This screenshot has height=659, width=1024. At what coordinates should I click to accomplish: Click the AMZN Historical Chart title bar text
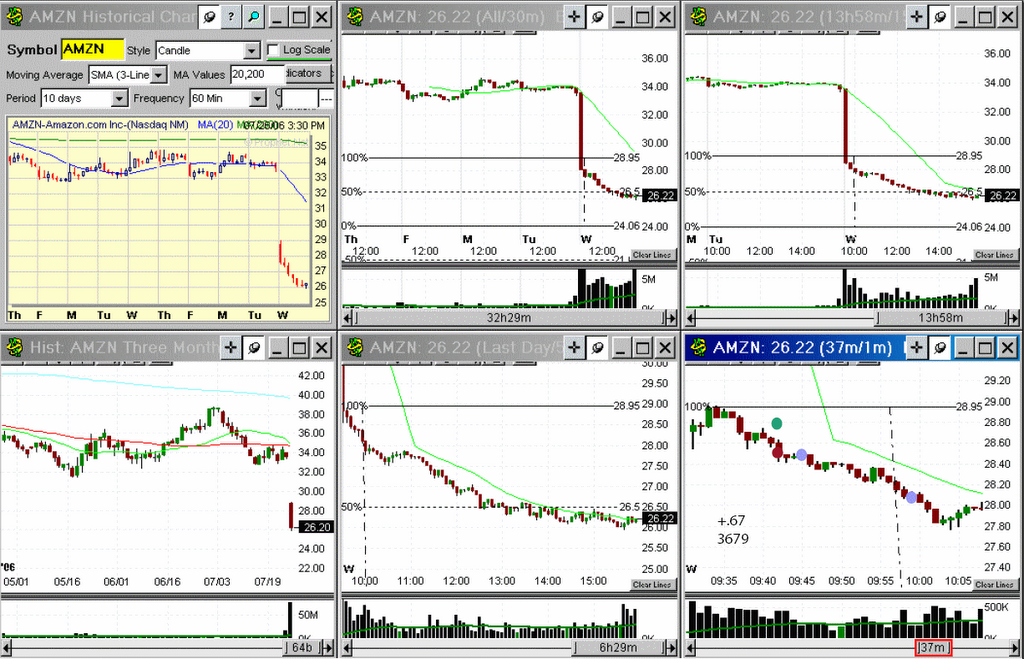112,17
